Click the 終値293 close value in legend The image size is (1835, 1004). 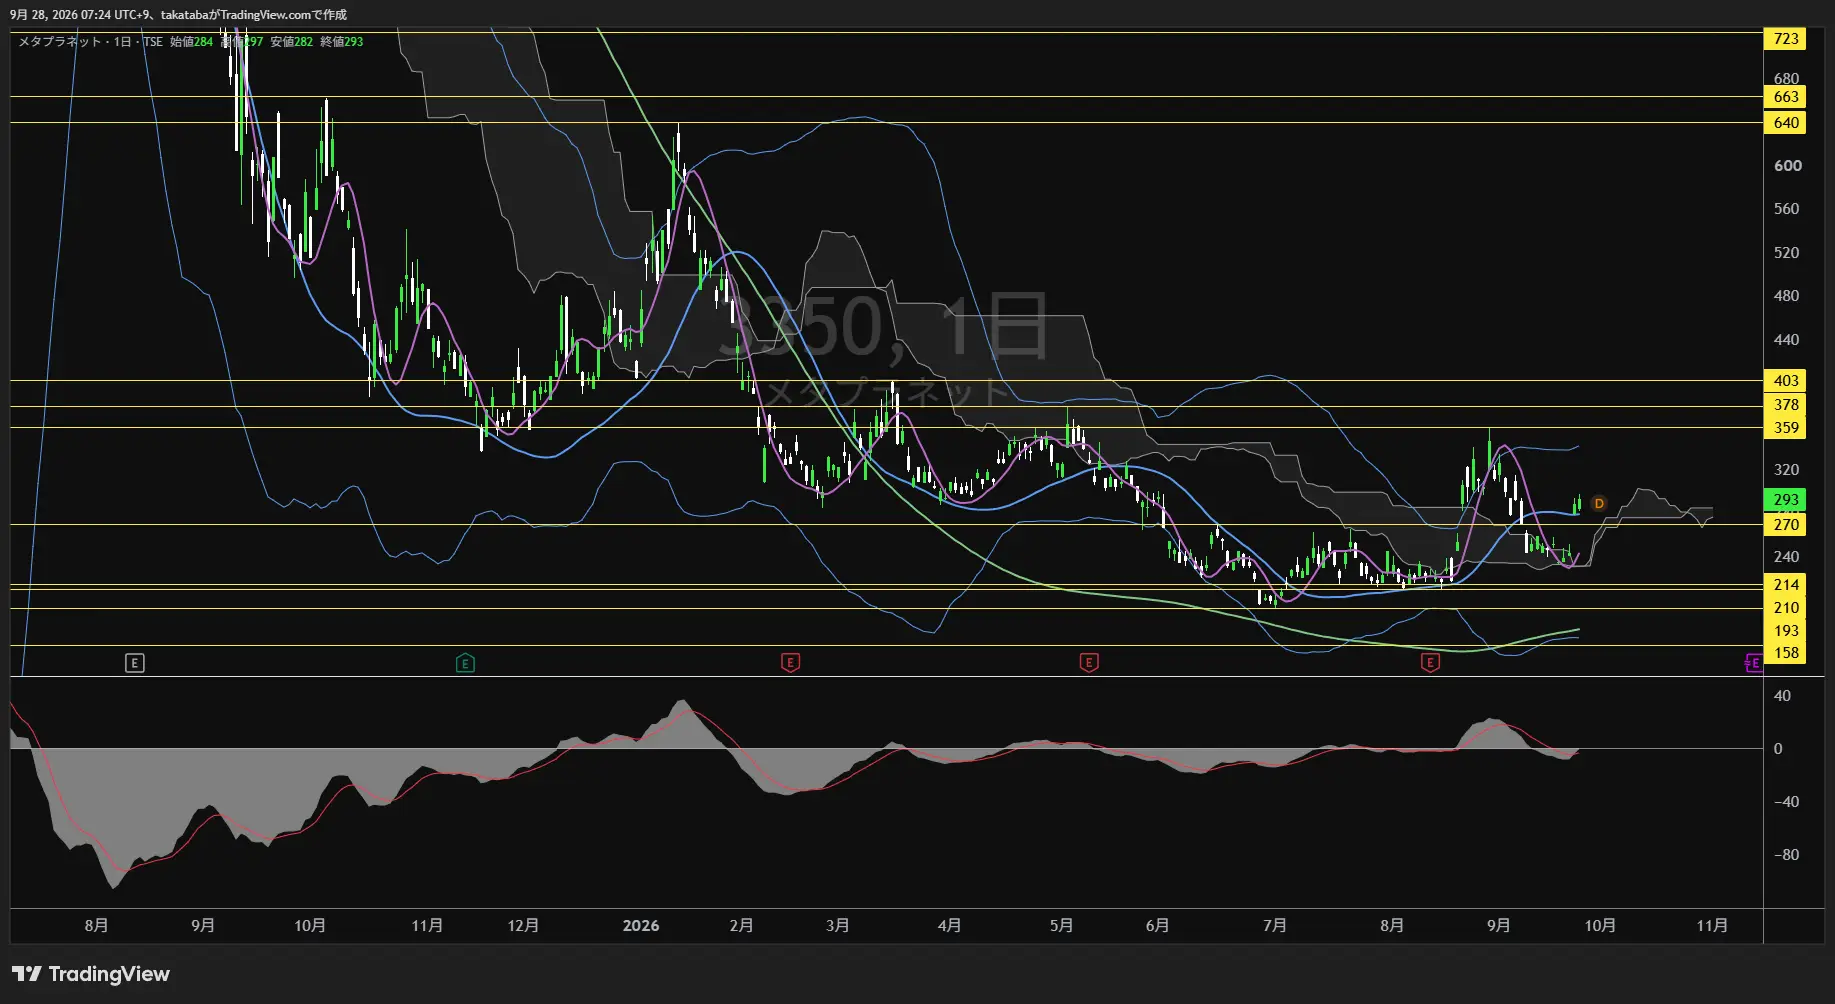click(342, 42)
